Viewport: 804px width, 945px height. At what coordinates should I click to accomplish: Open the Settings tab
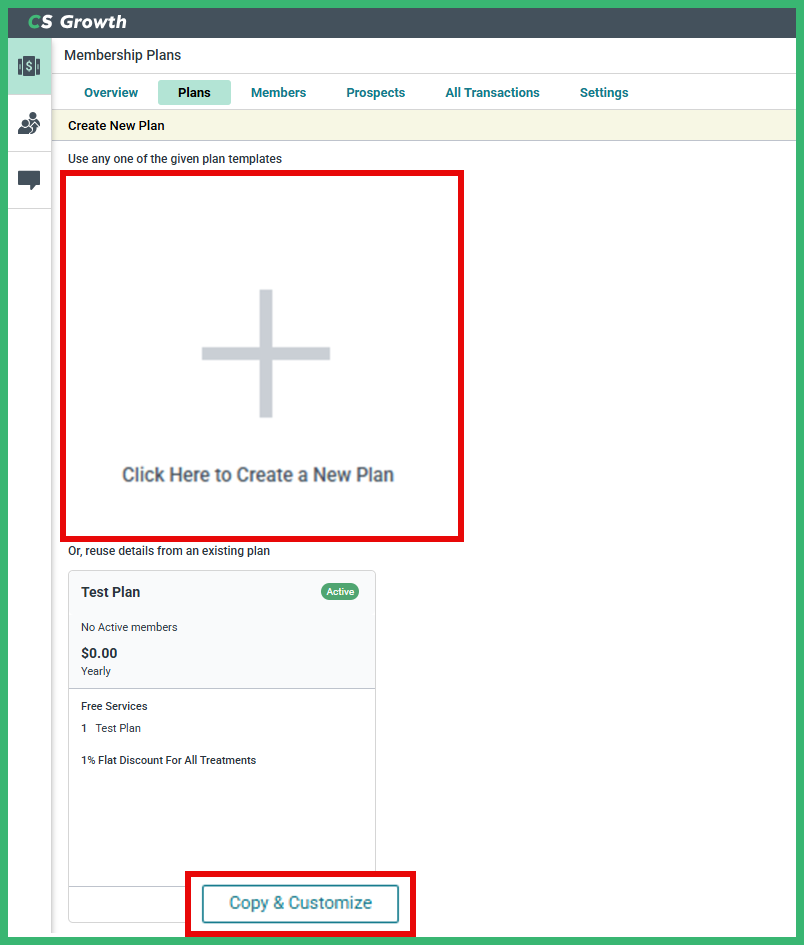click(x=603, y=92)
